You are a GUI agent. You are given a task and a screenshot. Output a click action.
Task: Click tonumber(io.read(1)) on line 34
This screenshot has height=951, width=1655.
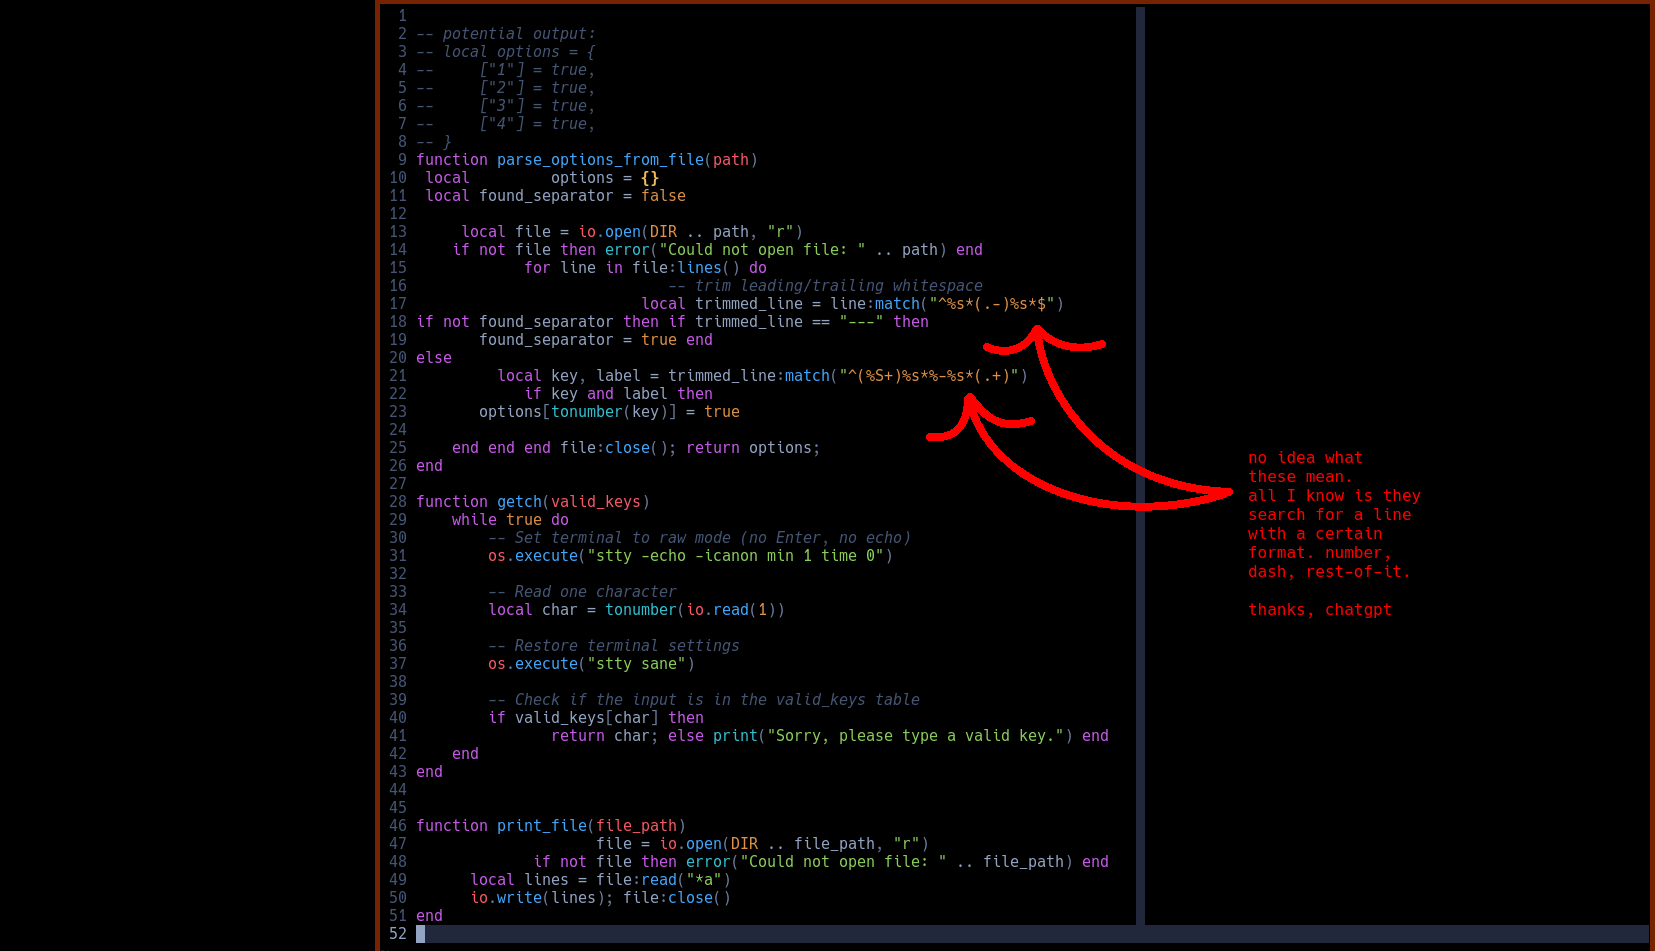pos(695,609)
